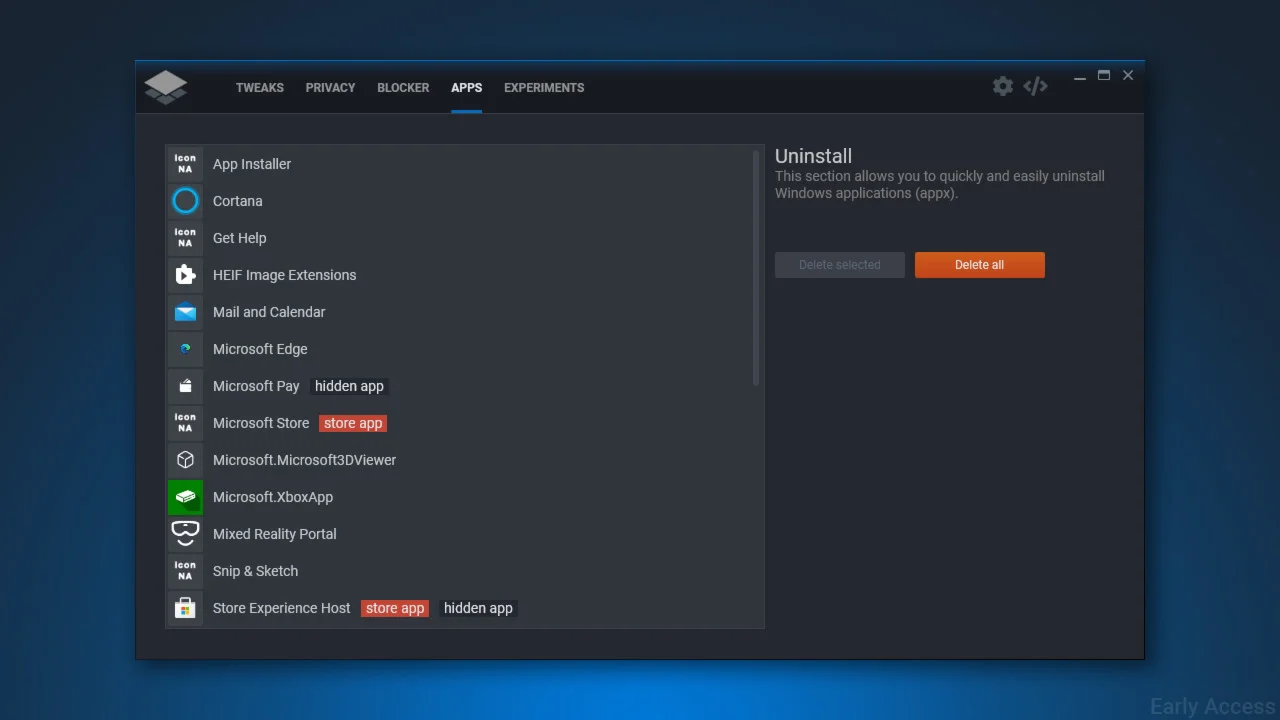This screenshot has height=720, width=1280.
Task: Click store app tag on Store Experience Host
Action: tap(395, 608)
